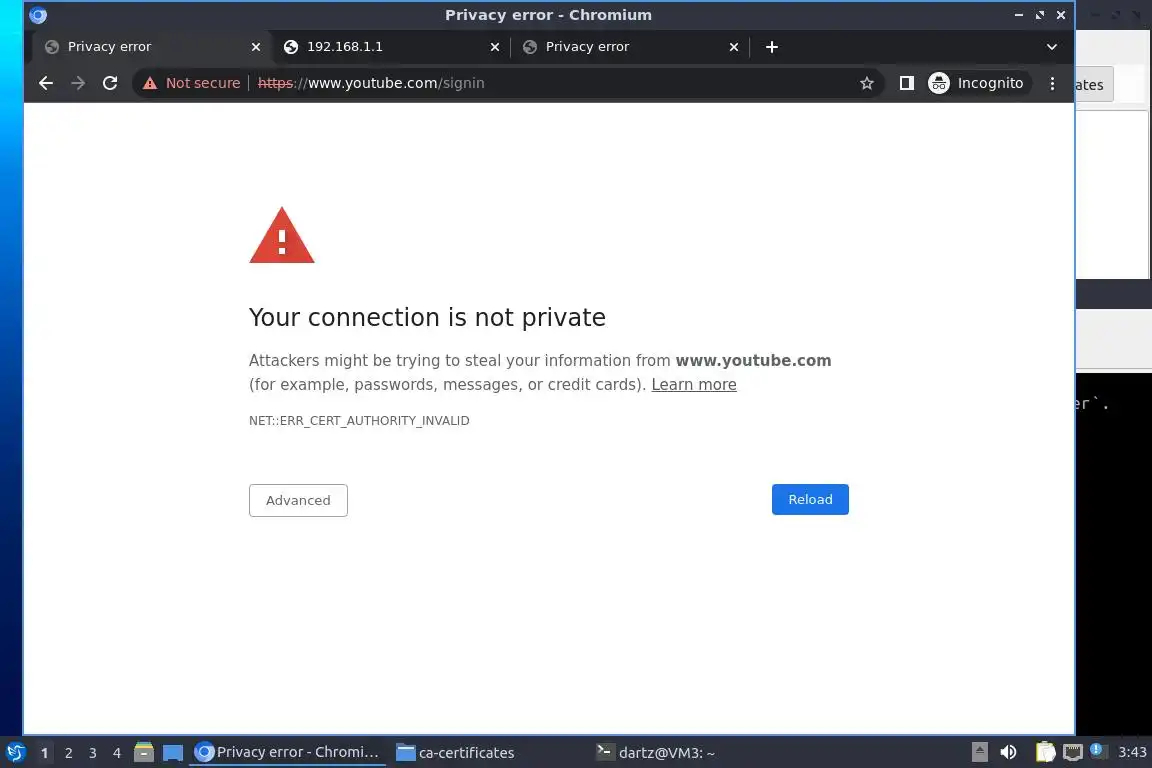This screenshot has width=1152, height=768.
Task: Click the NET::ERR_CERT_AUTHORITY_INVALID error code
Action: [359, 420]
